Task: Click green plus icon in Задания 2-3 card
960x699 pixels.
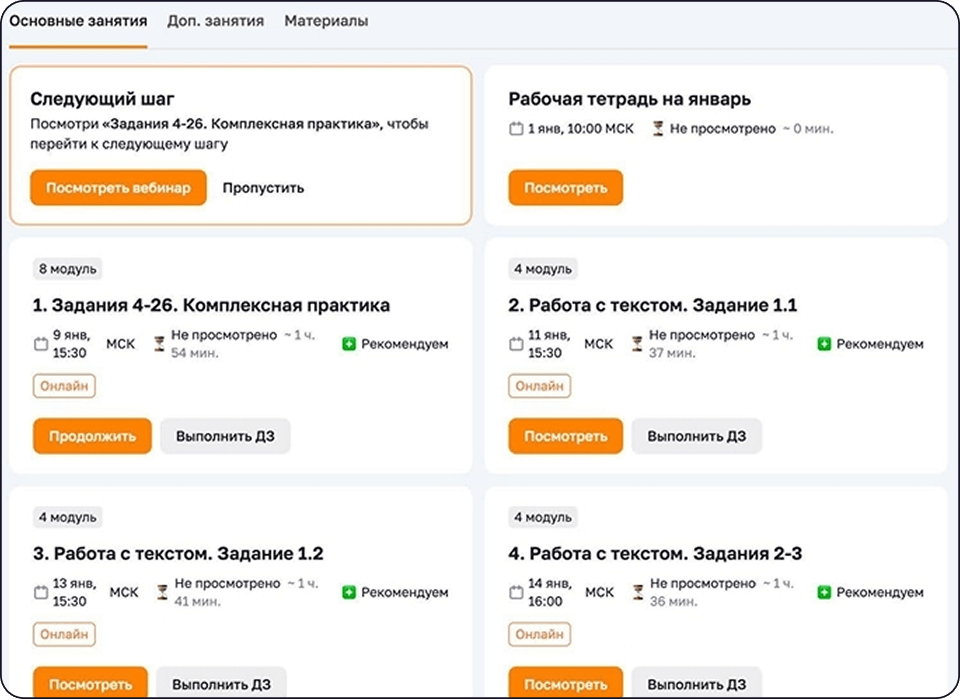Action: [824, 592]
